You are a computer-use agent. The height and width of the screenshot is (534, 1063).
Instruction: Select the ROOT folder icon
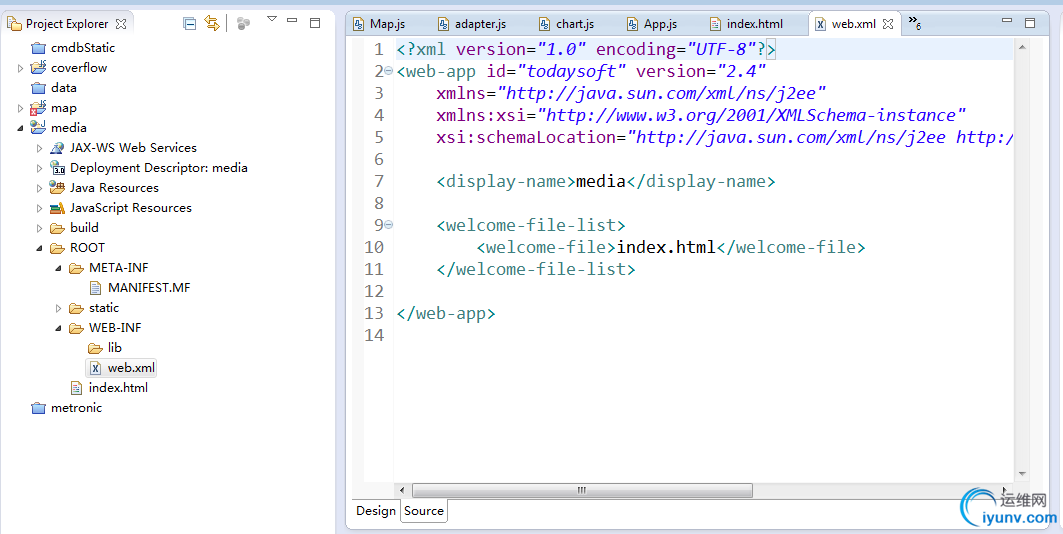(57, 248)
